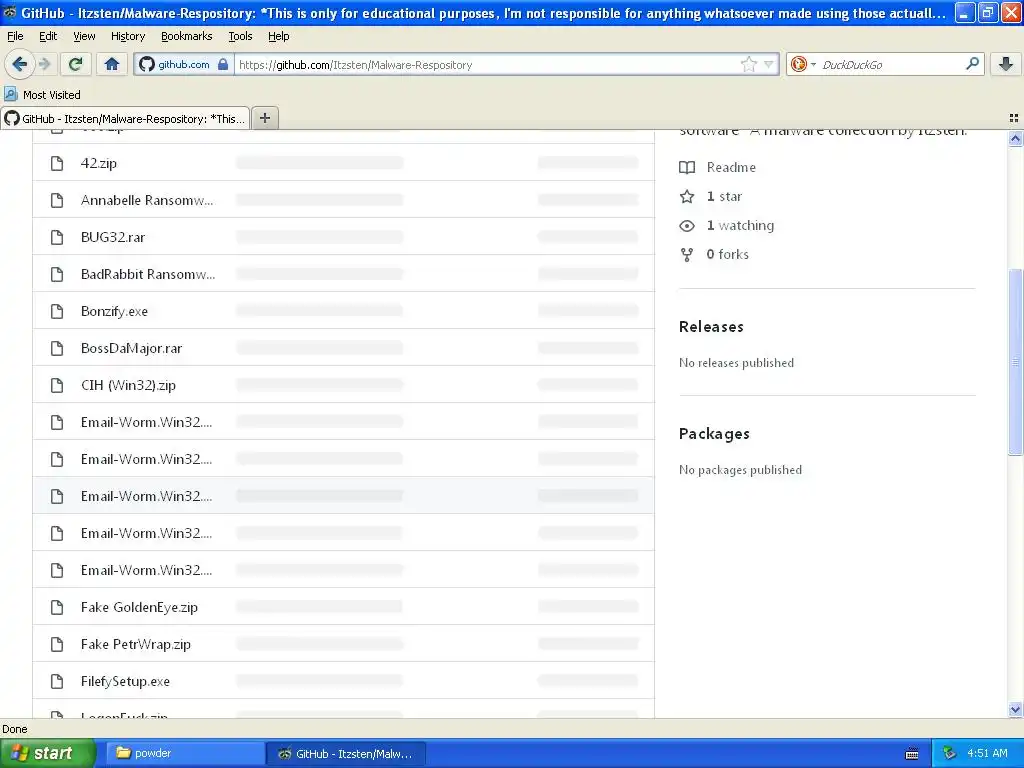Image resolution: width=1024 pixels, height=768 pixels.
Task: Click the github.com site identity icon
Action: [183, 64]
